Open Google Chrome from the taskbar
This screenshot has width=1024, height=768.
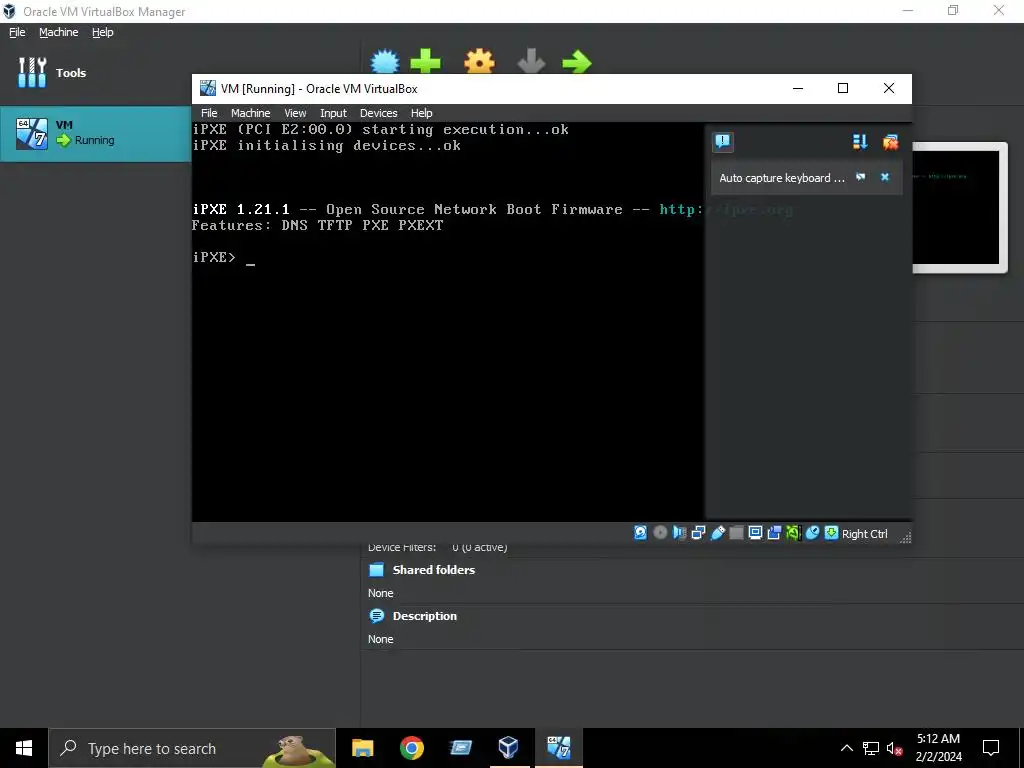(x=411, y=748)
